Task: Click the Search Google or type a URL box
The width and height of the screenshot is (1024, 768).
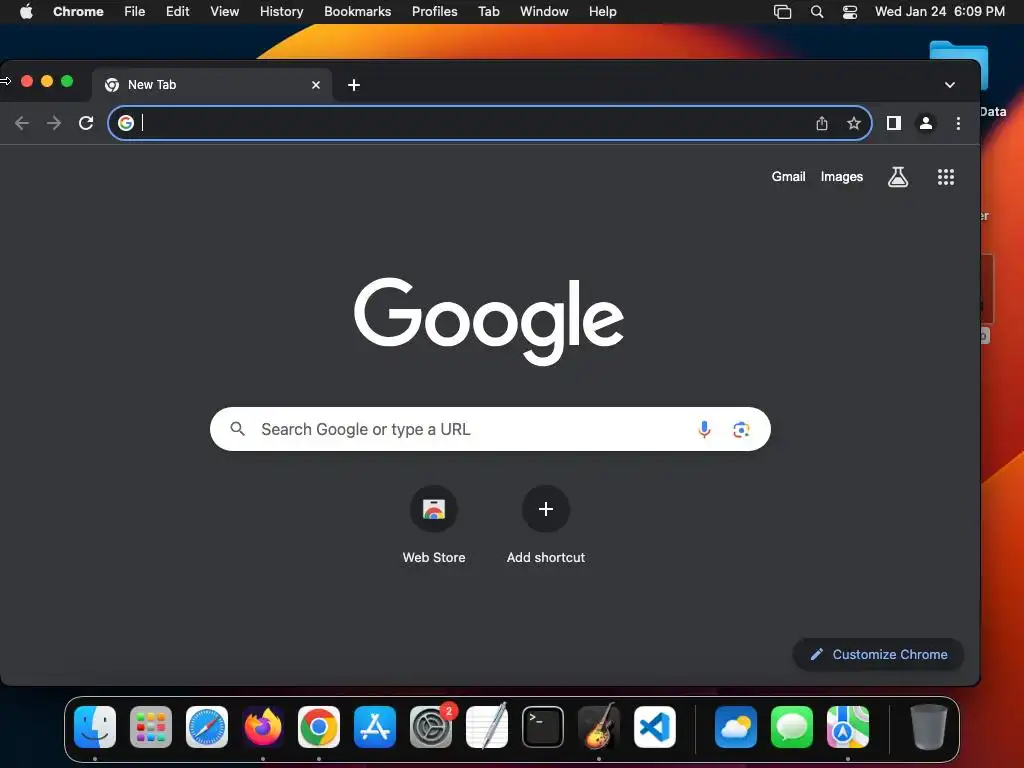Action: tap(490, 429)
